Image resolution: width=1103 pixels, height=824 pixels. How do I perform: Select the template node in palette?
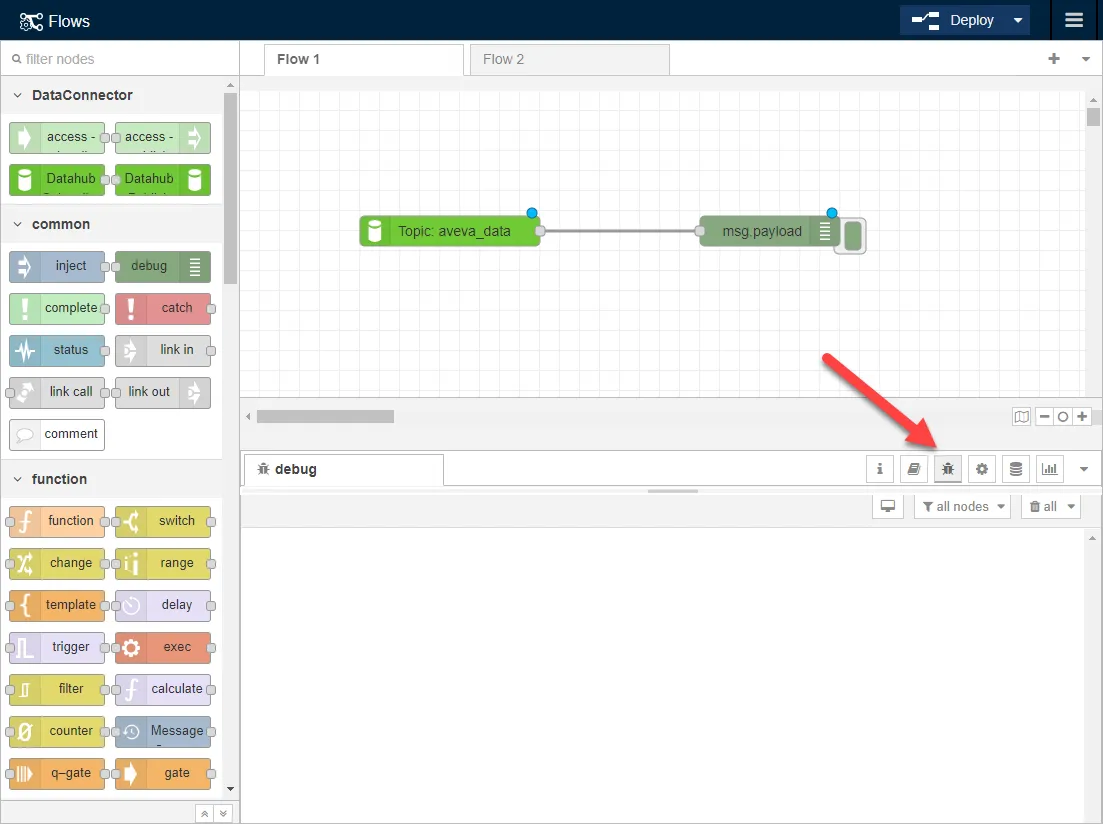pyautogui.click(x=57, y=605)
